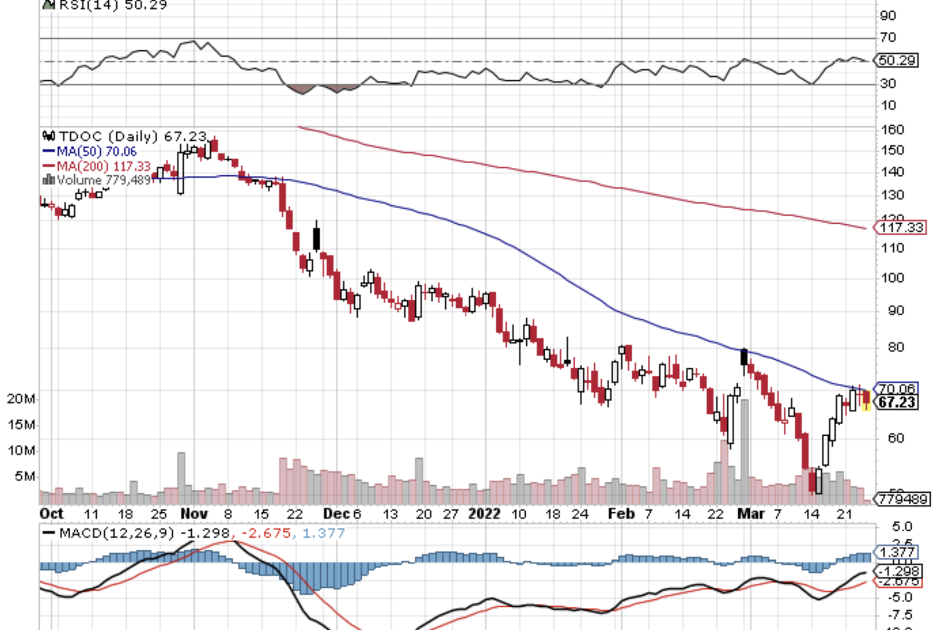Click the MACD black legend line marker

tap(48, 534)
